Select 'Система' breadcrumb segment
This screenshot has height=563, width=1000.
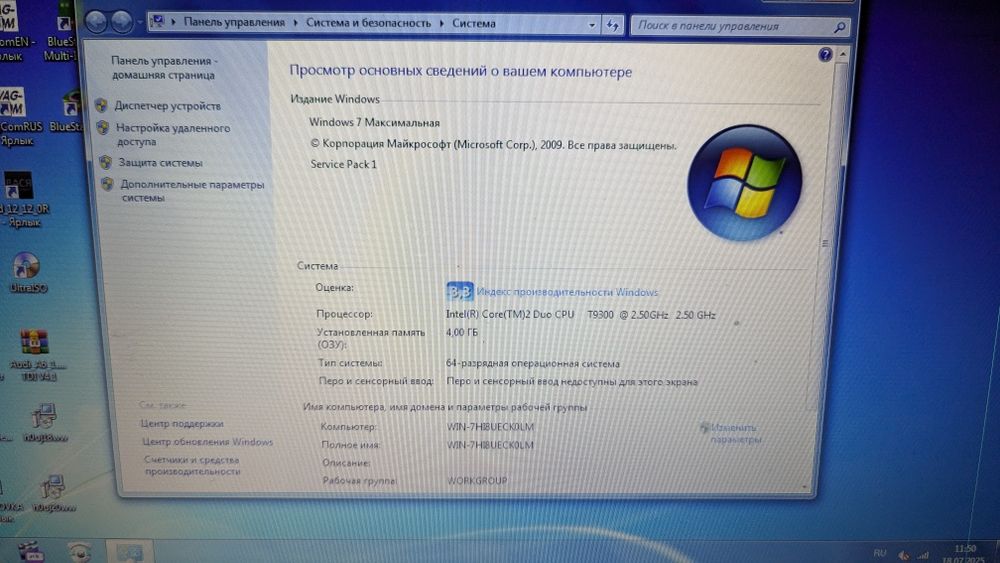(x=473, y=24)
